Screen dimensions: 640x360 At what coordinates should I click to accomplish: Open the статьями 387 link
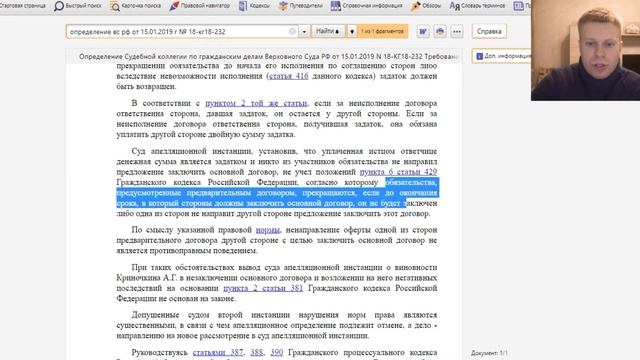(218, 352)
